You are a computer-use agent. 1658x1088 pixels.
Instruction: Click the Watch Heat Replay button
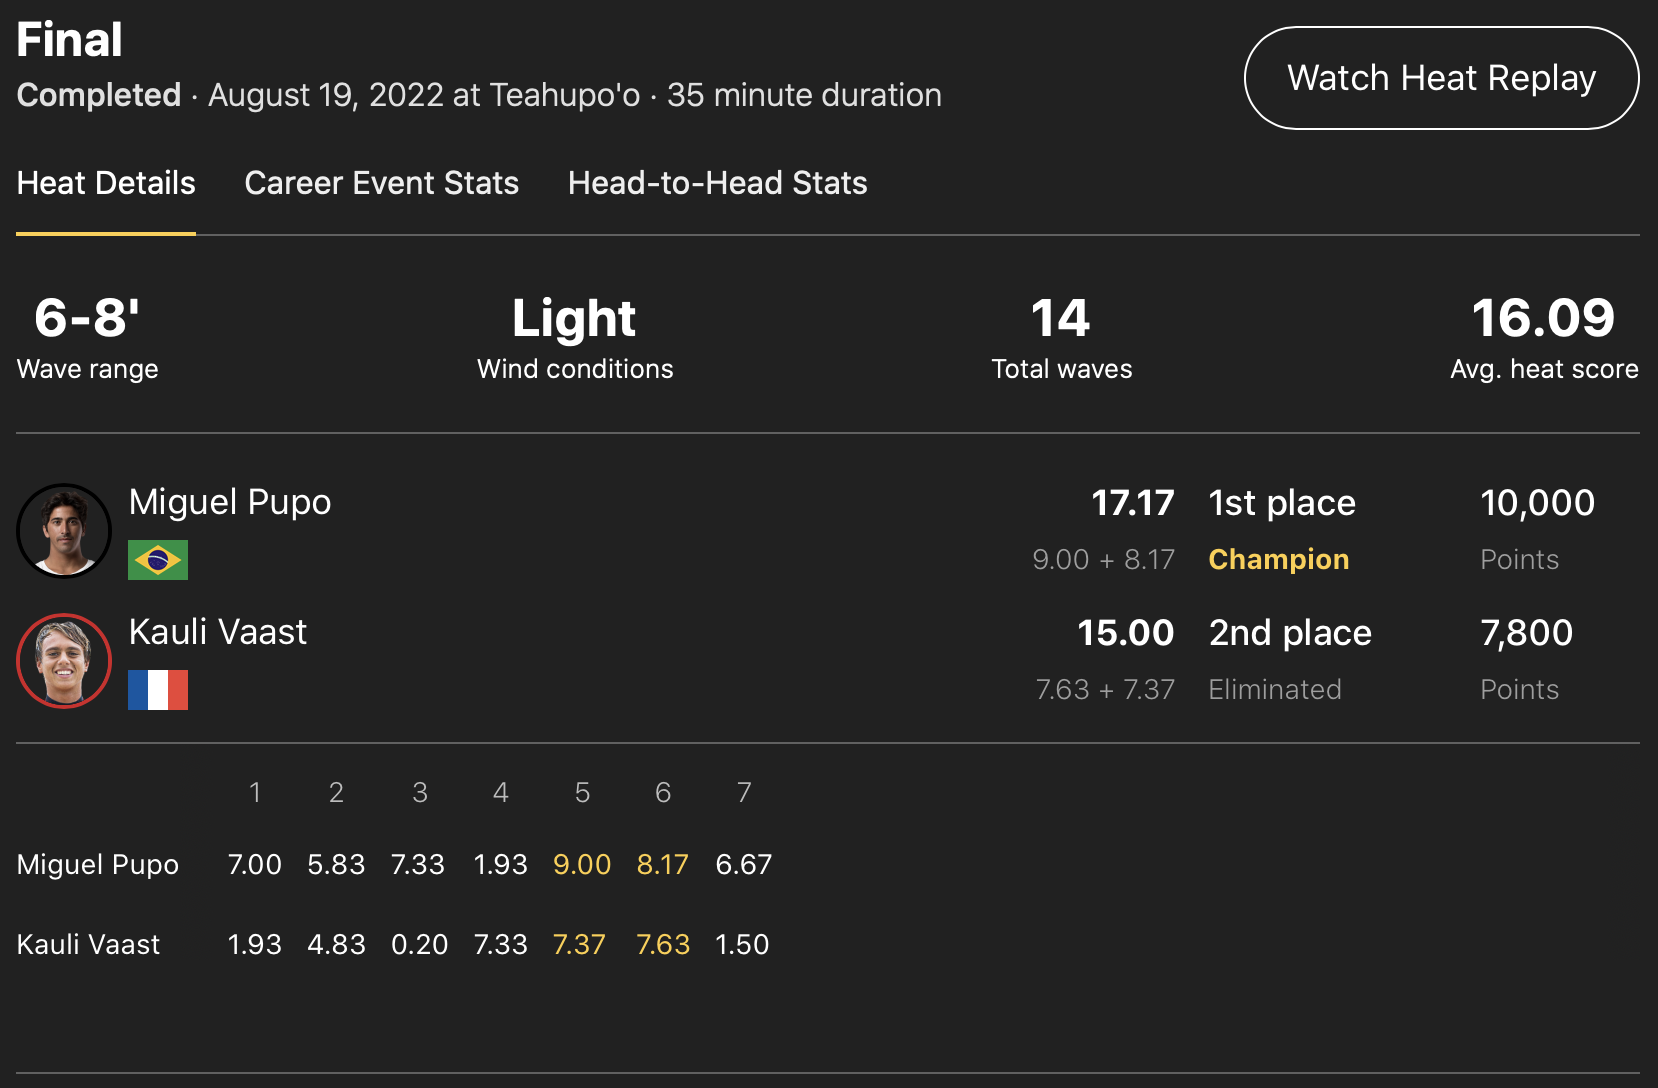(x=1441, y=78)
